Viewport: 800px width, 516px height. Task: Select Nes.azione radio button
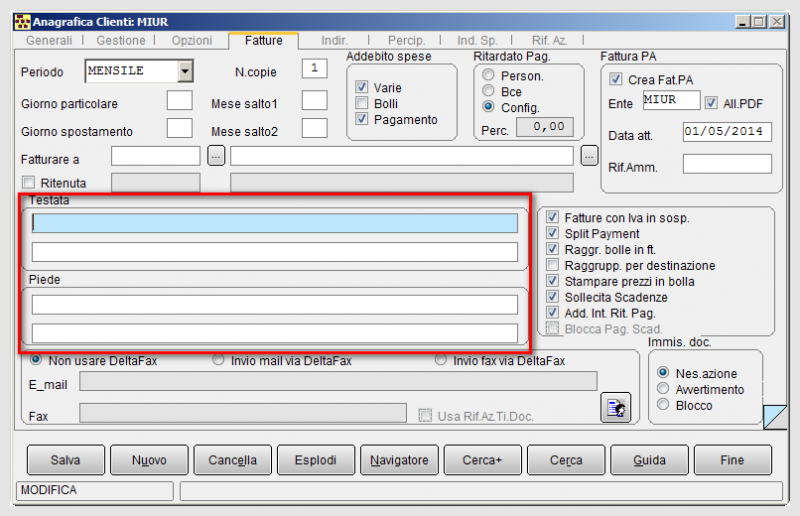(663, 373)
